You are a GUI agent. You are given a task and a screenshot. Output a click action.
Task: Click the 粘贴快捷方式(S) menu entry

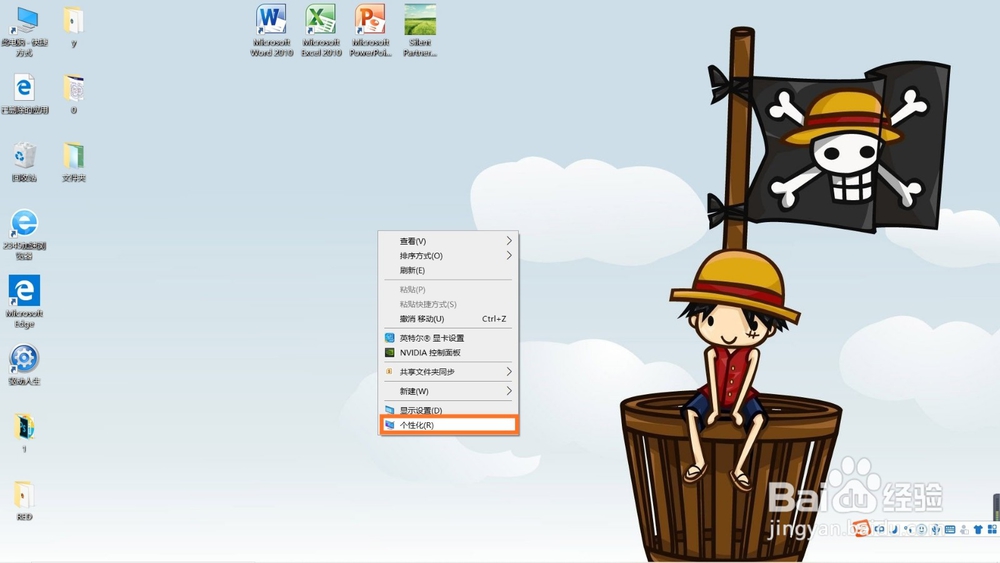tap(448, 304)
